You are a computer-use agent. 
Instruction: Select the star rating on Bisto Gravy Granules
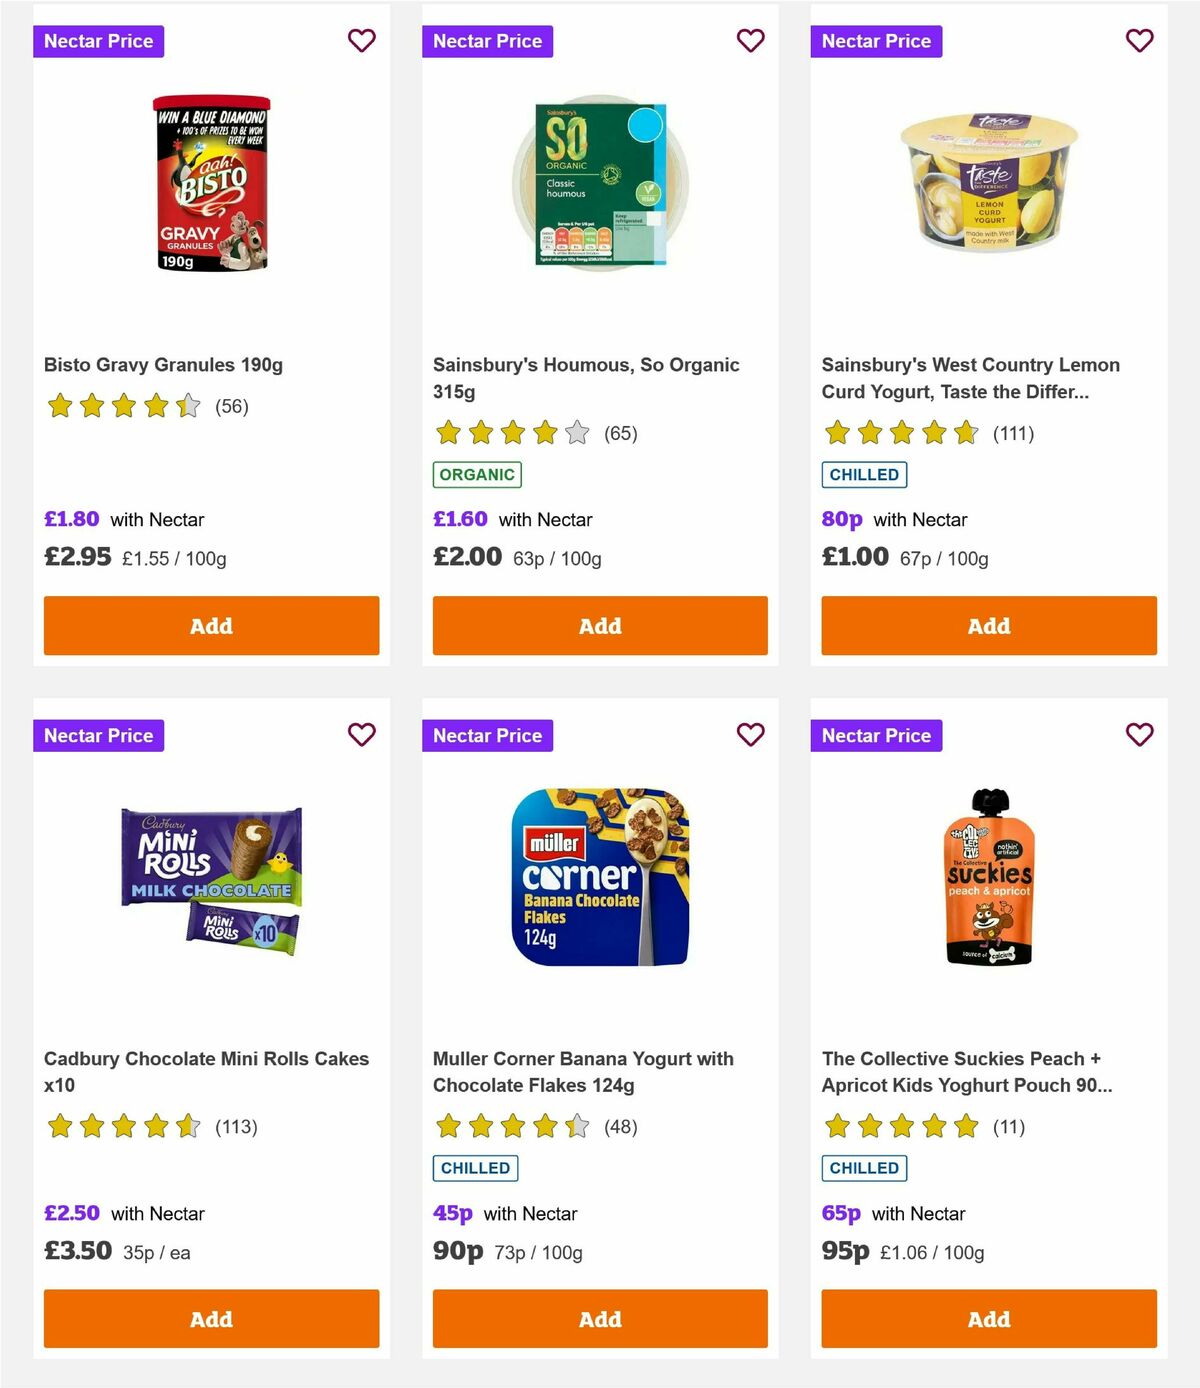coord(123,406)
